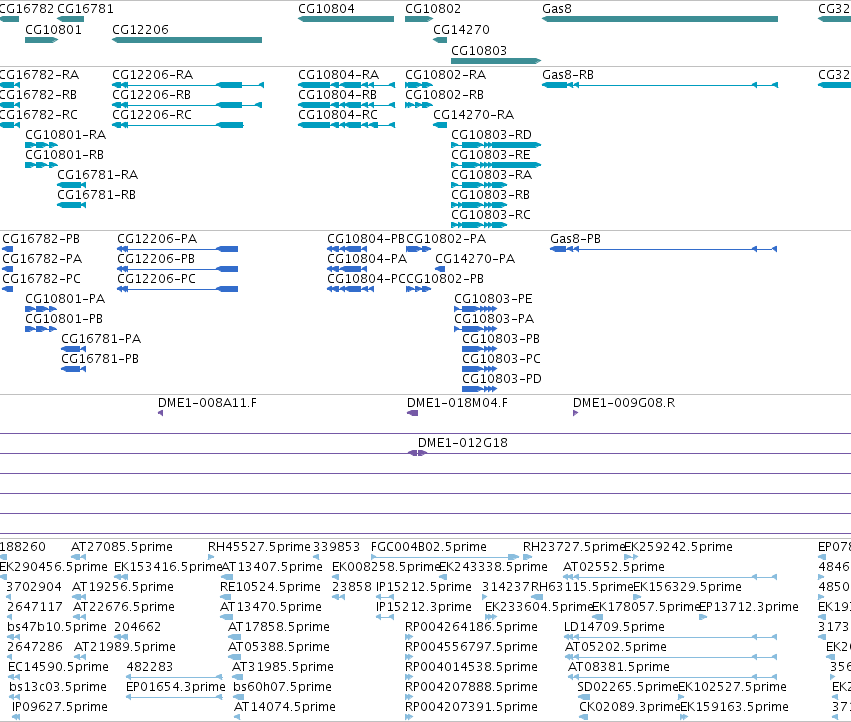Click transcript CG10804-RA
851x722 pixels.
339,75
